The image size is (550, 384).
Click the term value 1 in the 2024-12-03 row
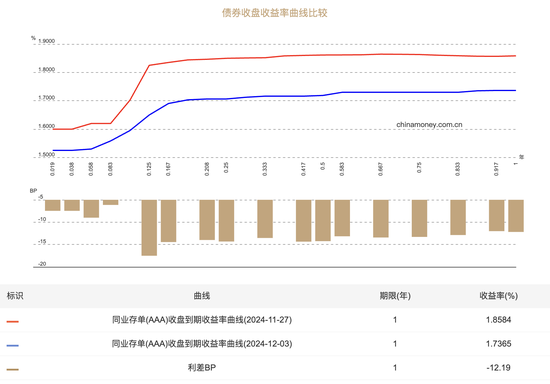point(395,343)
